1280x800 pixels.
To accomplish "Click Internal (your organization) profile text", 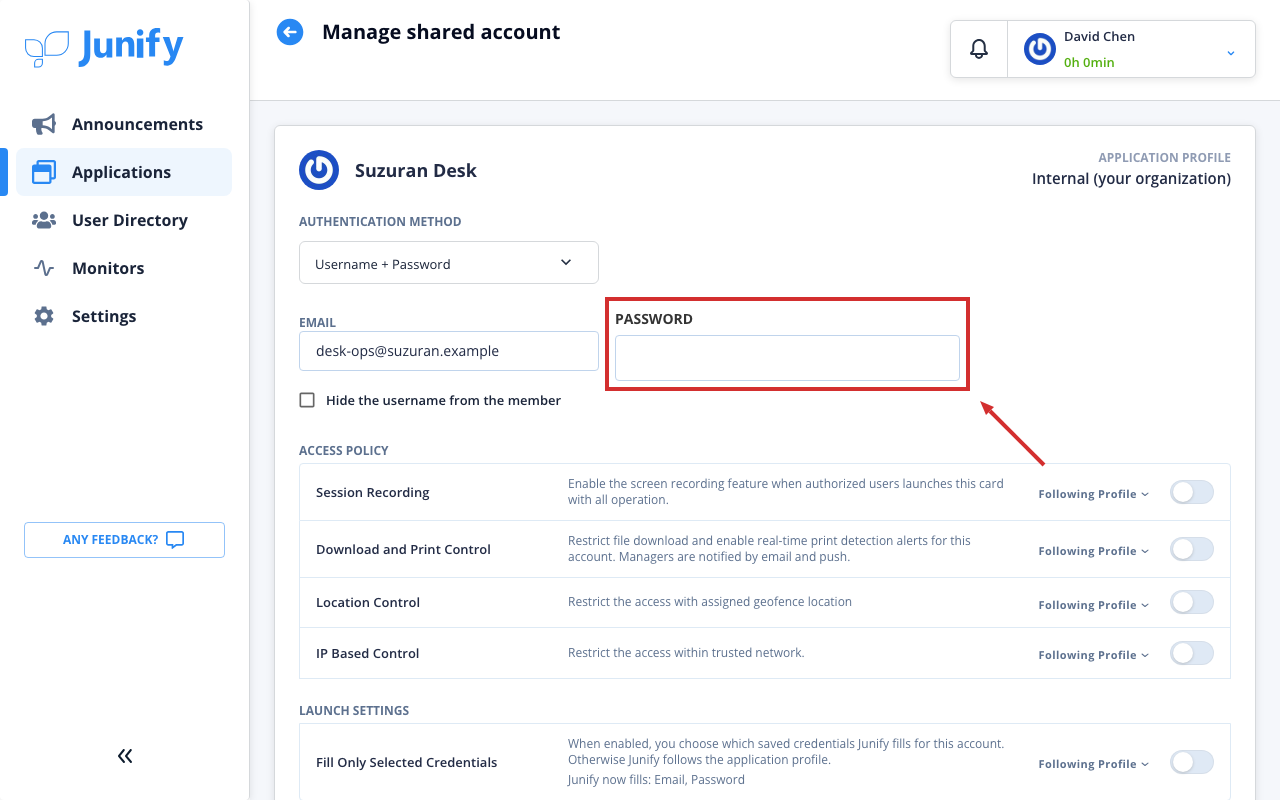I will [1131, 178].
